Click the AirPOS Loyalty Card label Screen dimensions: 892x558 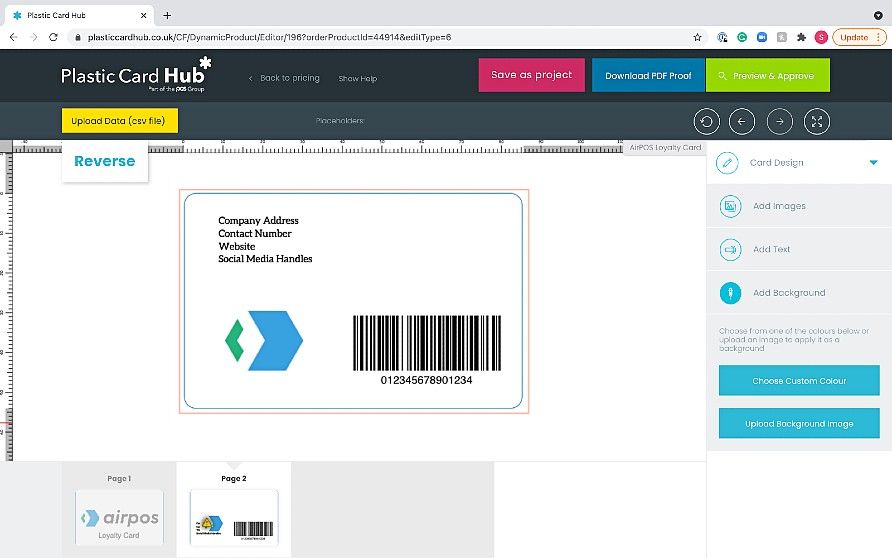coord(665,147)
